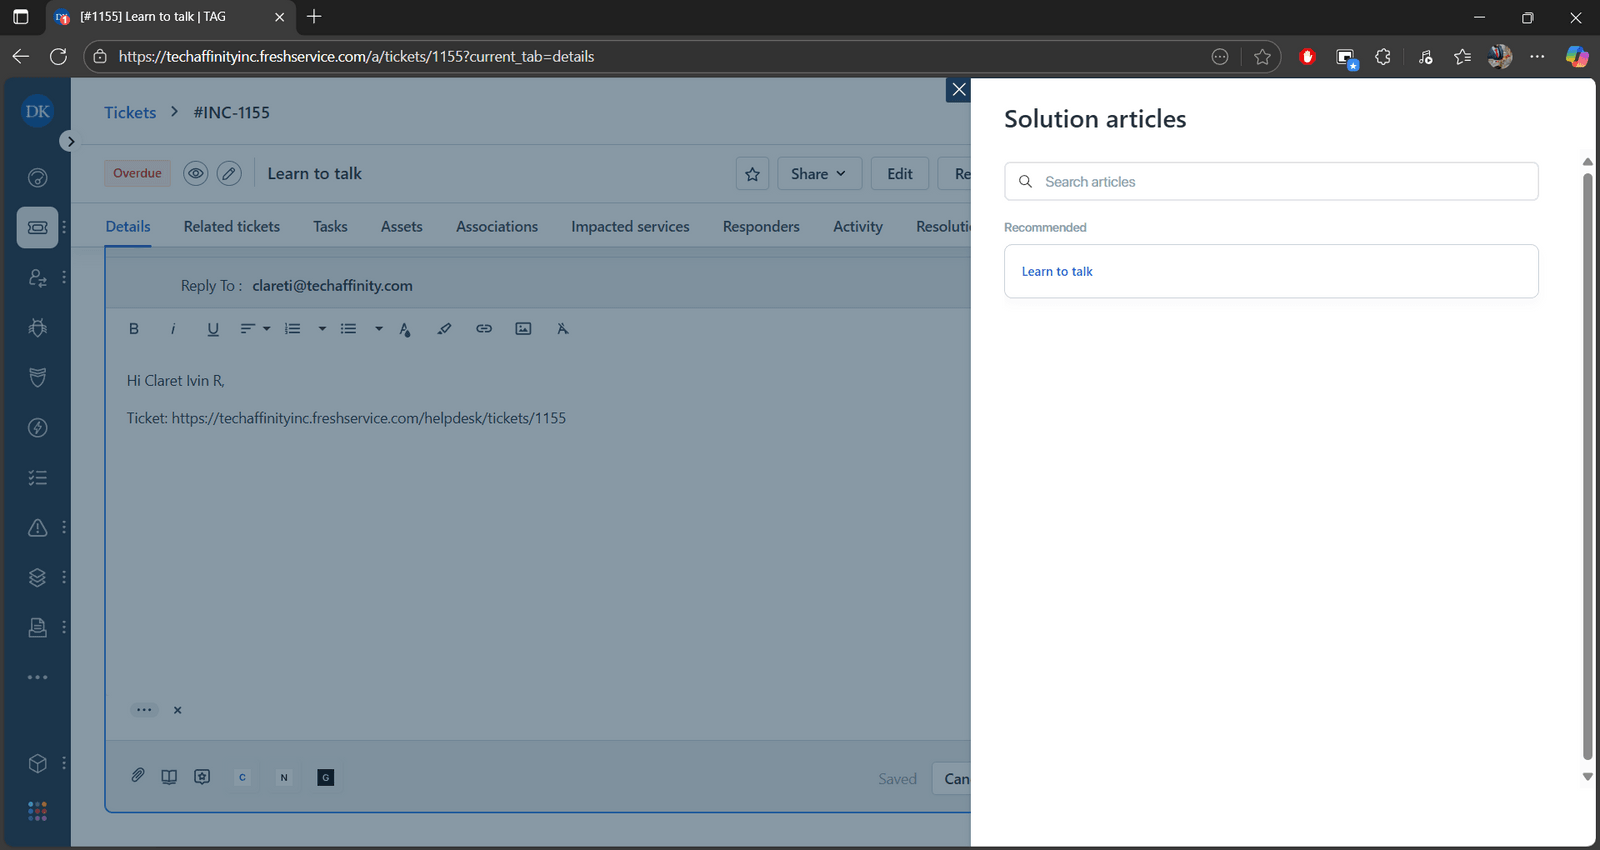This screenshot has width=1600, height=850.
Task: Toggle underline formatting in reply editor
Action: pos(212,329)
